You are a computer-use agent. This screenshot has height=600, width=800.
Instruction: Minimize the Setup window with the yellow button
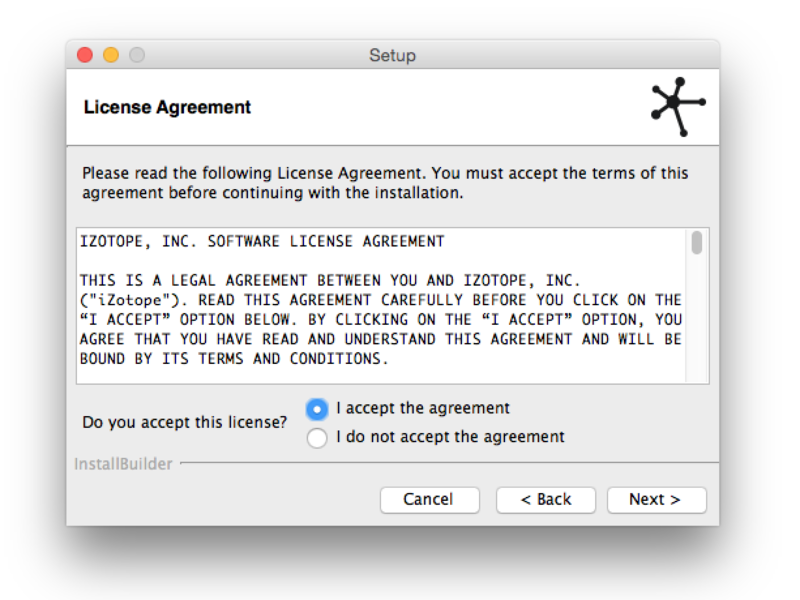pos(111,55)
